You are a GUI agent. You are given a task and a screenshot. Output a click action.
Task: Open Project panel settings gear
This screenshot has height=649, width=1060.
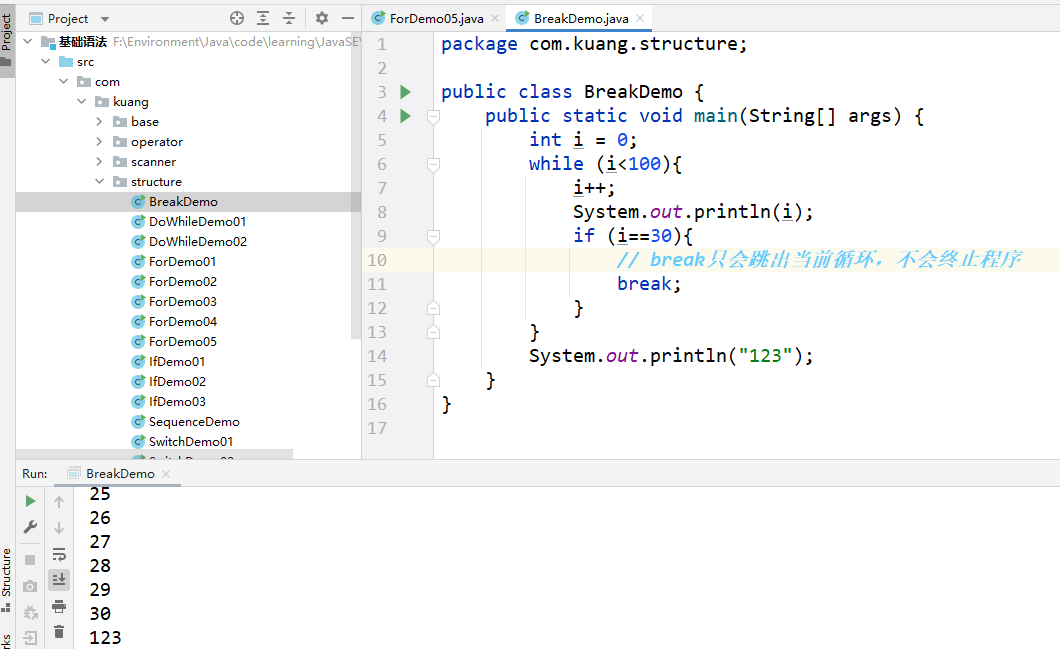pyautogui.click(x=322, y=18)
